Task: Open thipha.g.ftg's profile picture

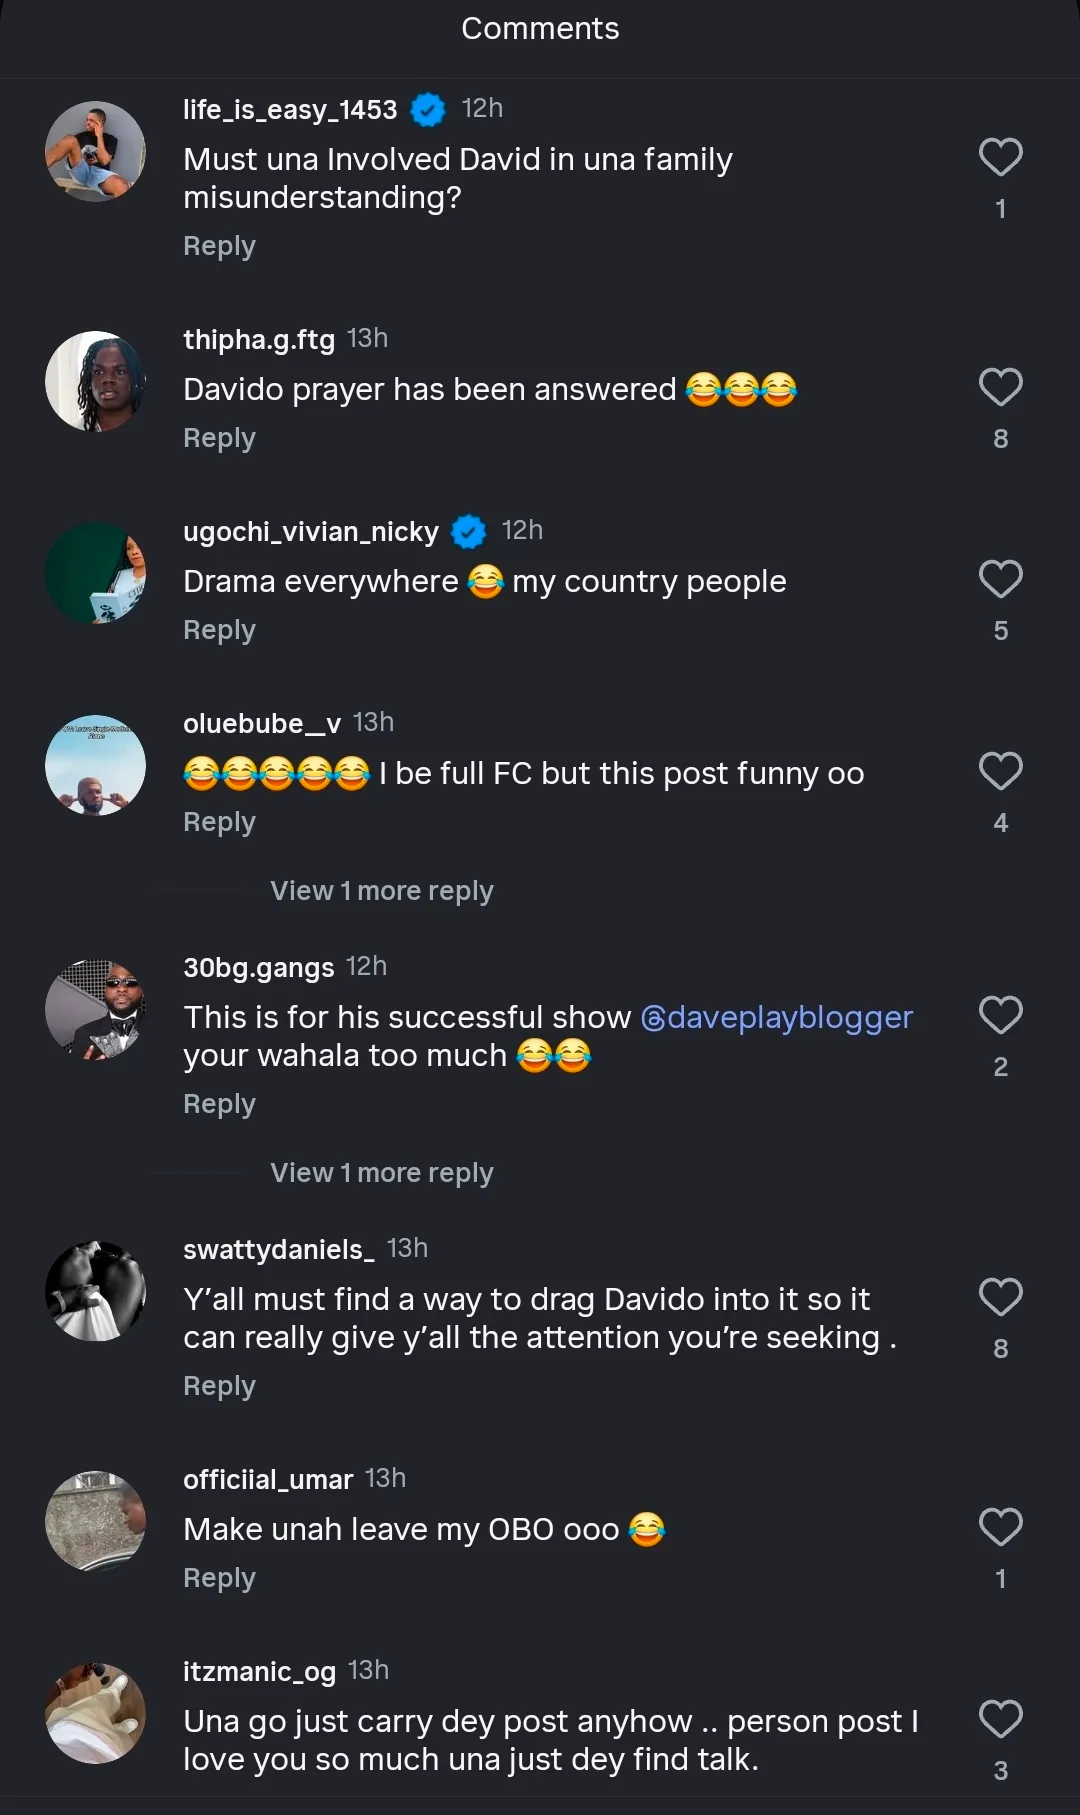Action: coord(96,381)
